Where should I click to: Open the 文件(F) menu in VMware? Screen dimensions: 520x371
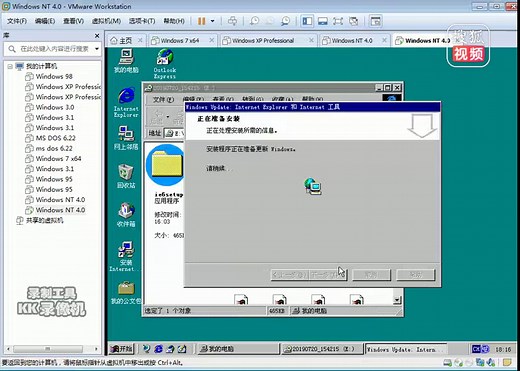pyautogui.click(x=17, y=21)
